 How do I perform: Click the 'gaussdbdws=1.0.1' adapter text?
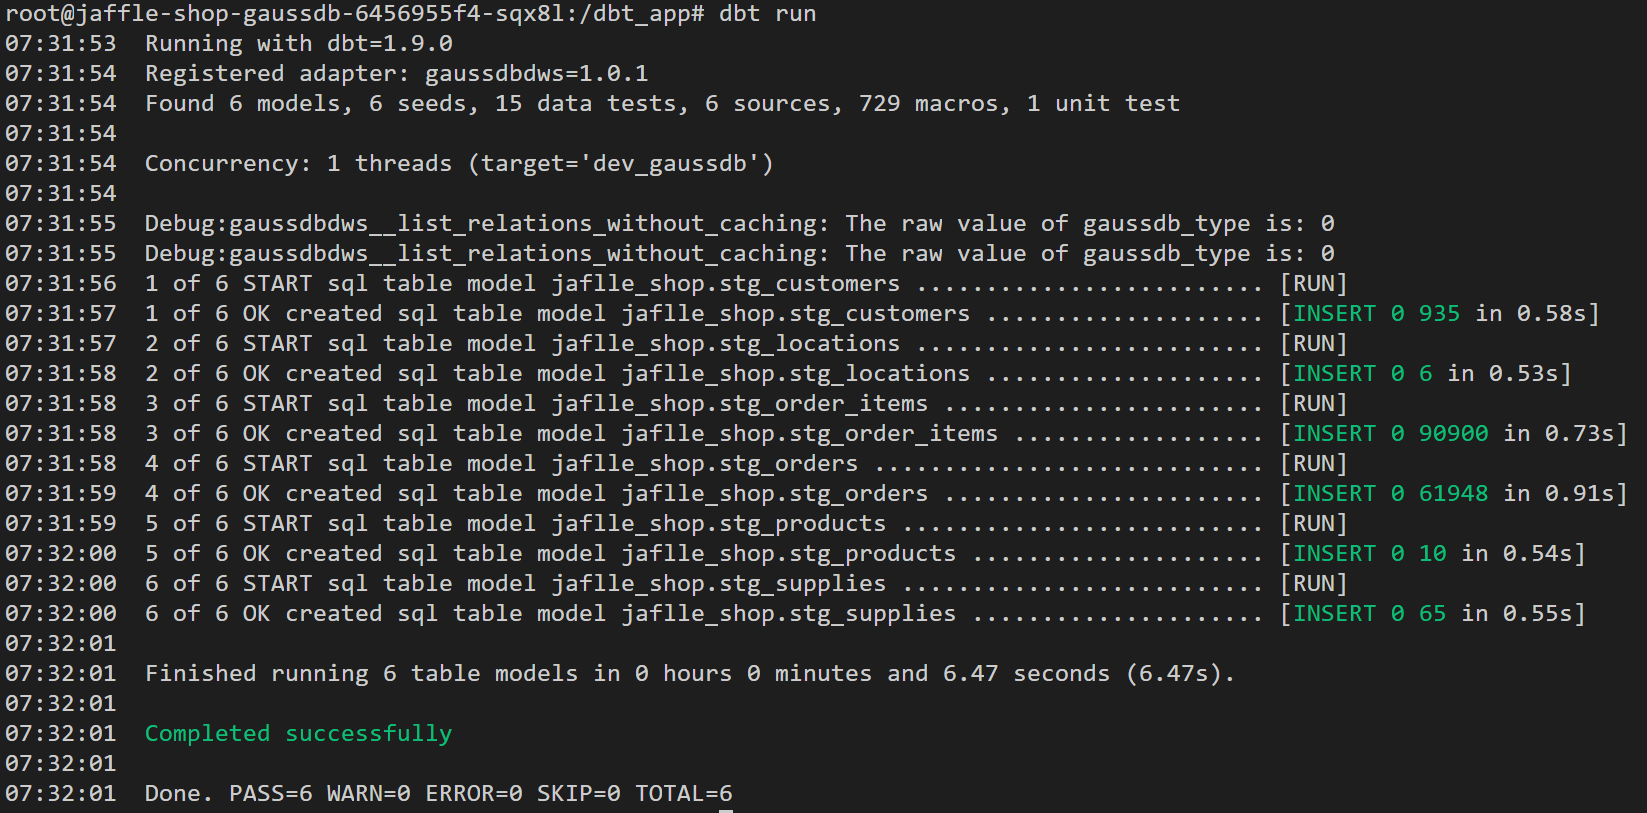pos(536,74)
